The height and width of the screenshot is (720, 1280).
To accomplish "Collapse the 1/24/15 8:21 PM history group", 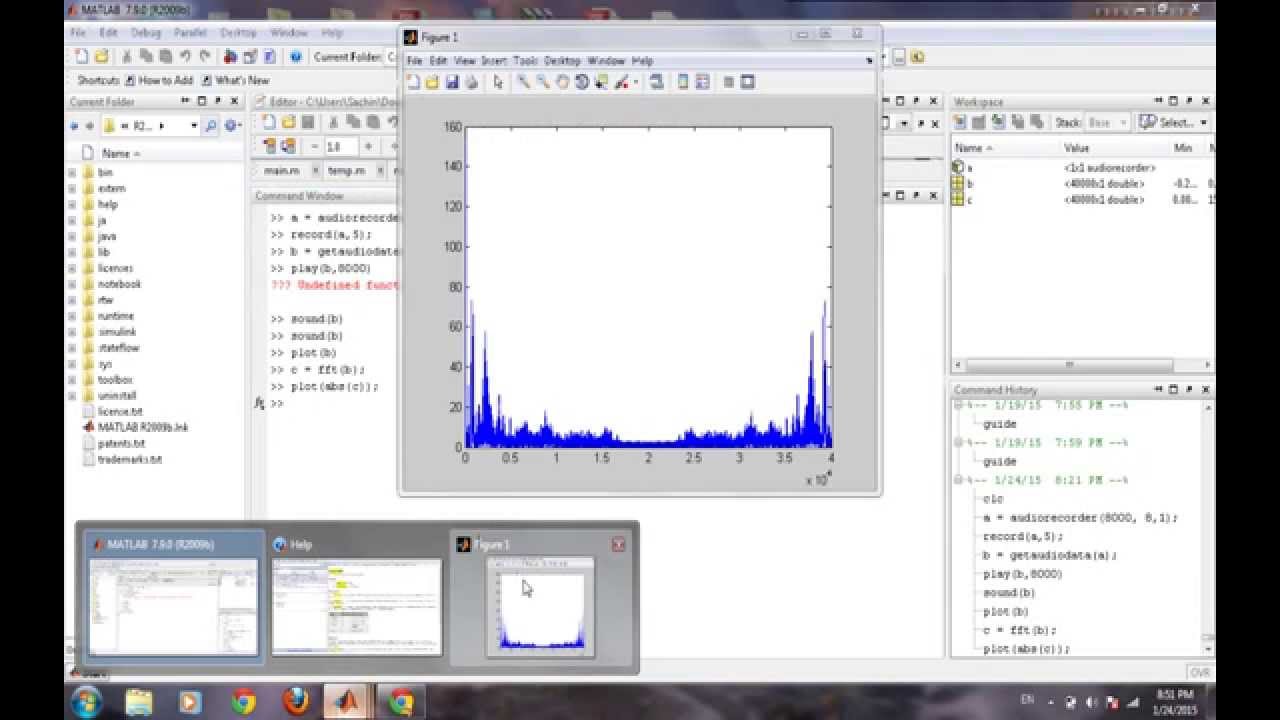I will (958, 480).
